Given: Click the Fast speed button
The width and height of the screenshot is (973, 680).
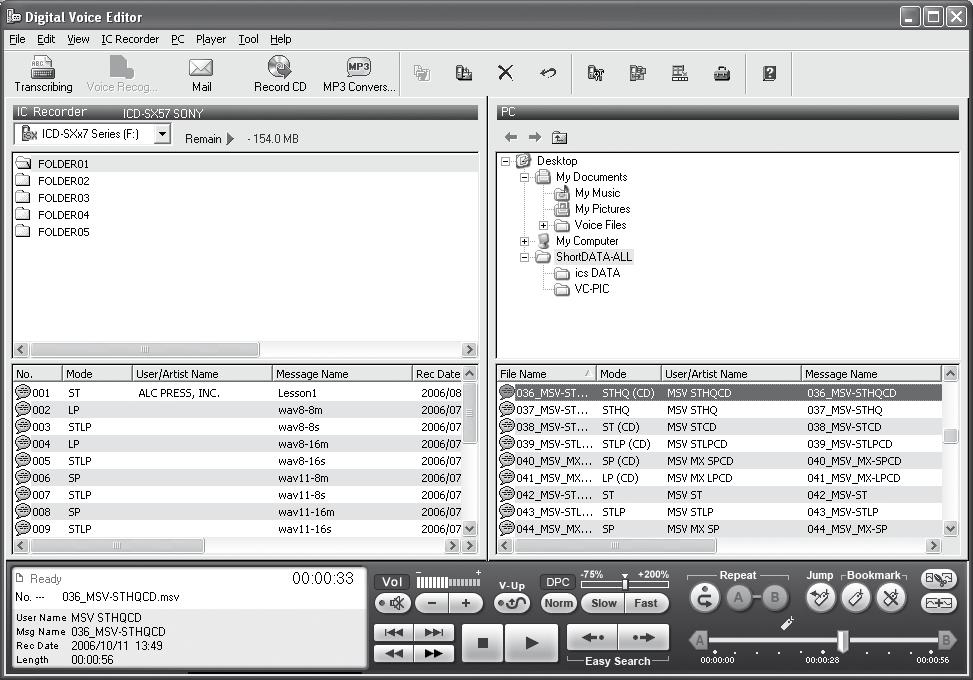Looking at the screenshot, I should point(646,603).
